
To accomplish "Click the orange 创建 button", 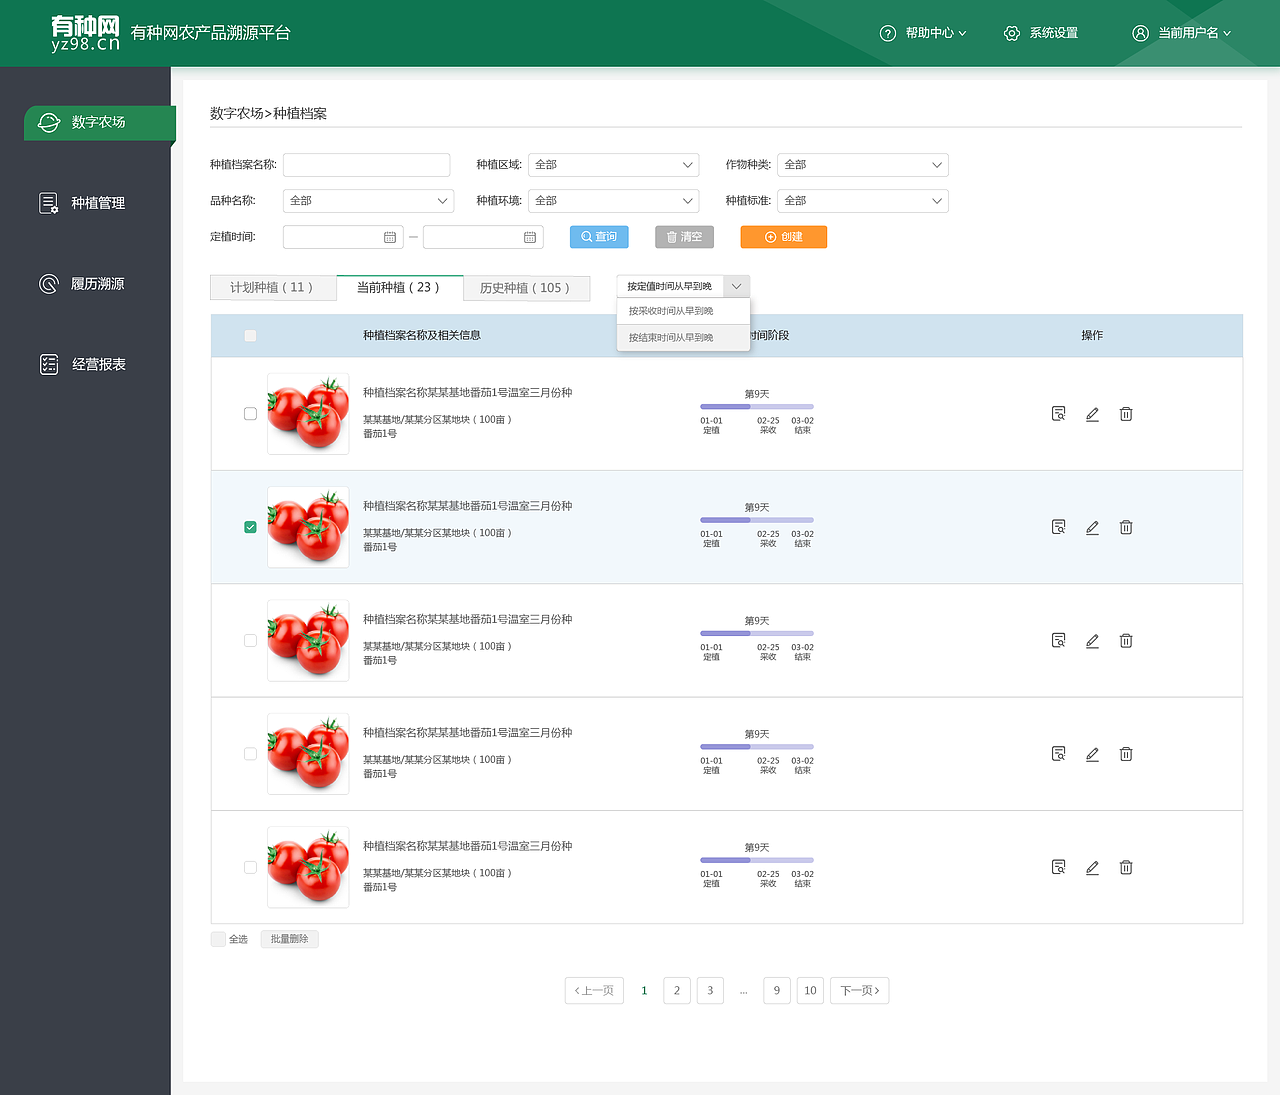I will (784, 237).
